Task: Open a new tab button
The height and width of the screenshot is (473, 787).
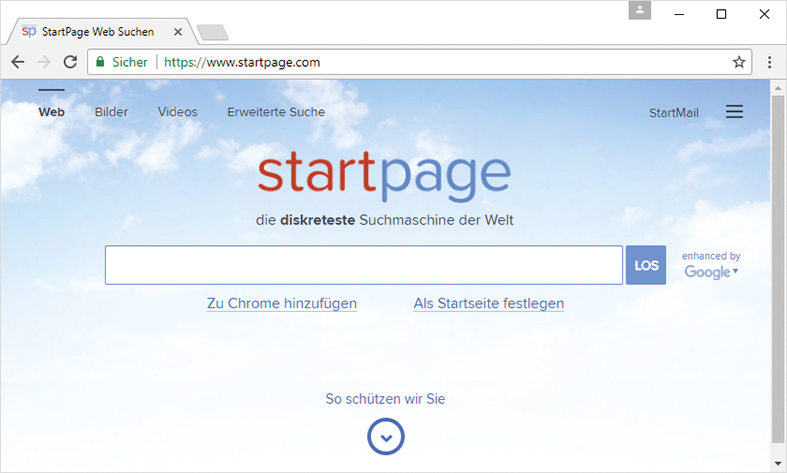Action: point(213,32)
